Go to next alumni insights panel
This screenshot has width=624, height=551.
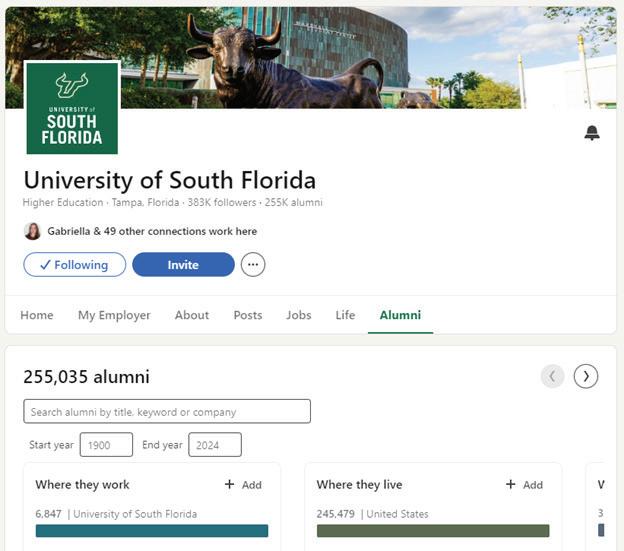(586, 376)
